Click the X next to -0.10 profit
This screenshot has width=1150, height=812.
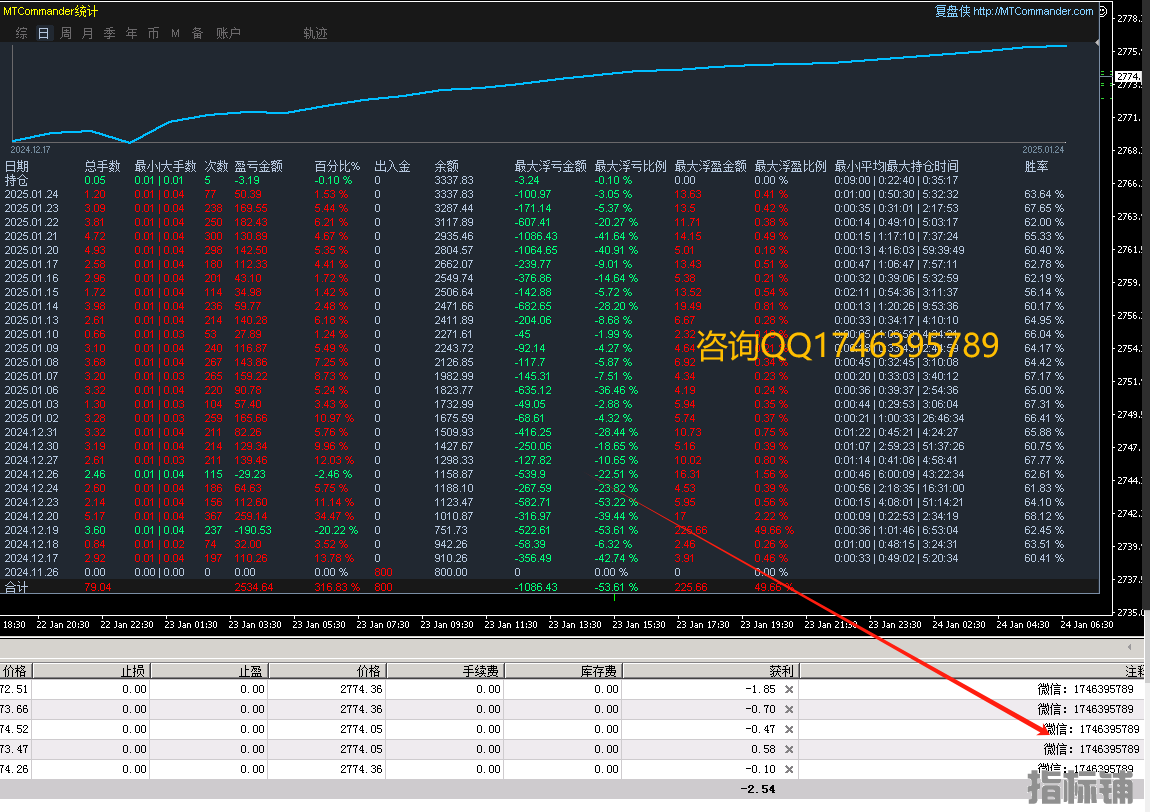point(788,769)
